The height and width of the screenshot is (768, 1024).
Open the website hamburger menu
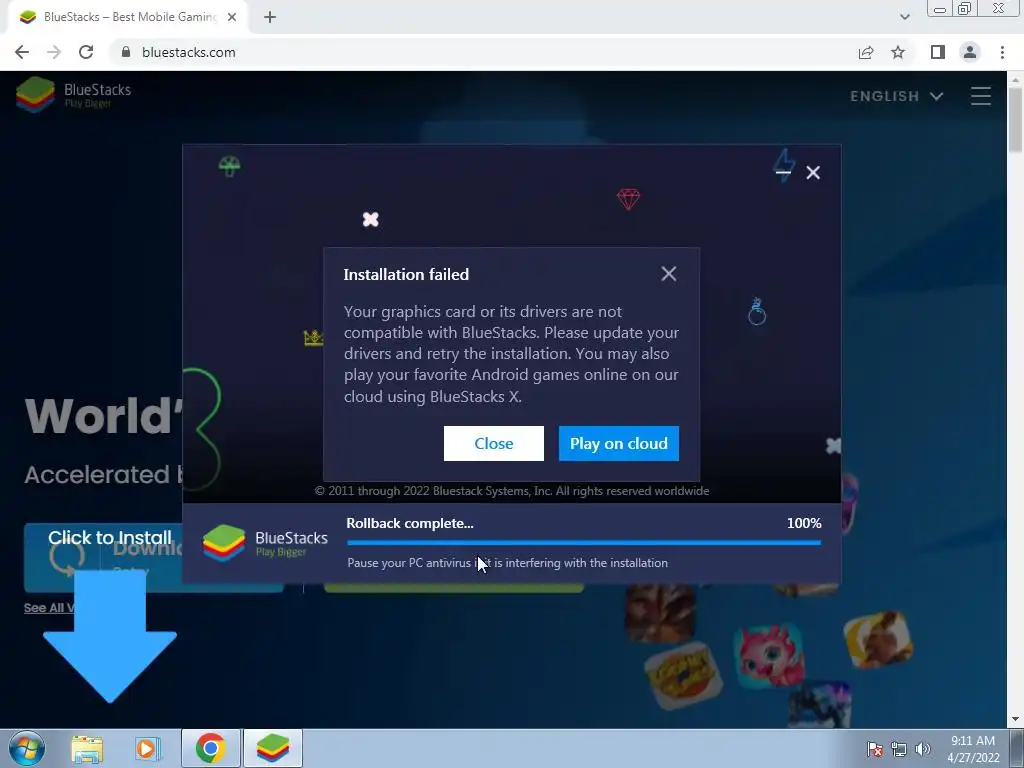click(980, 96)
